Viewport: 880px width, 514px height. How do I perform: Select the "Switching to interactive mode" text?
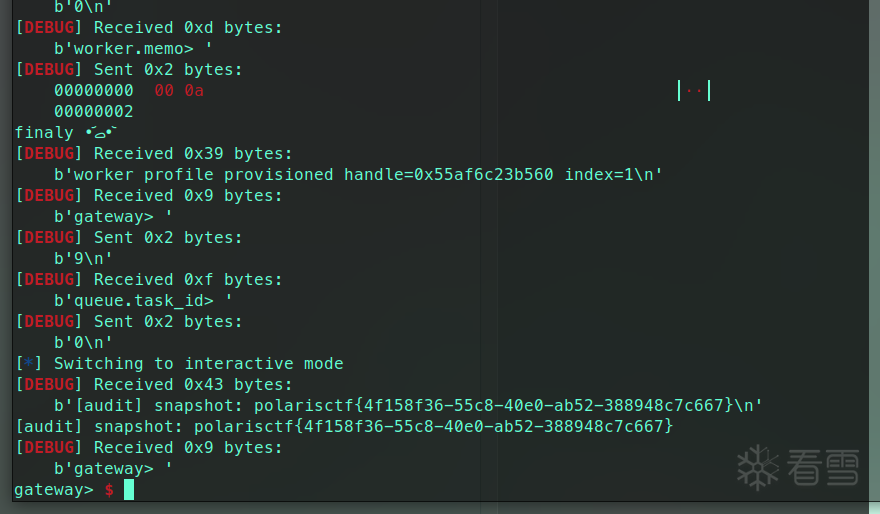[198, 363]
